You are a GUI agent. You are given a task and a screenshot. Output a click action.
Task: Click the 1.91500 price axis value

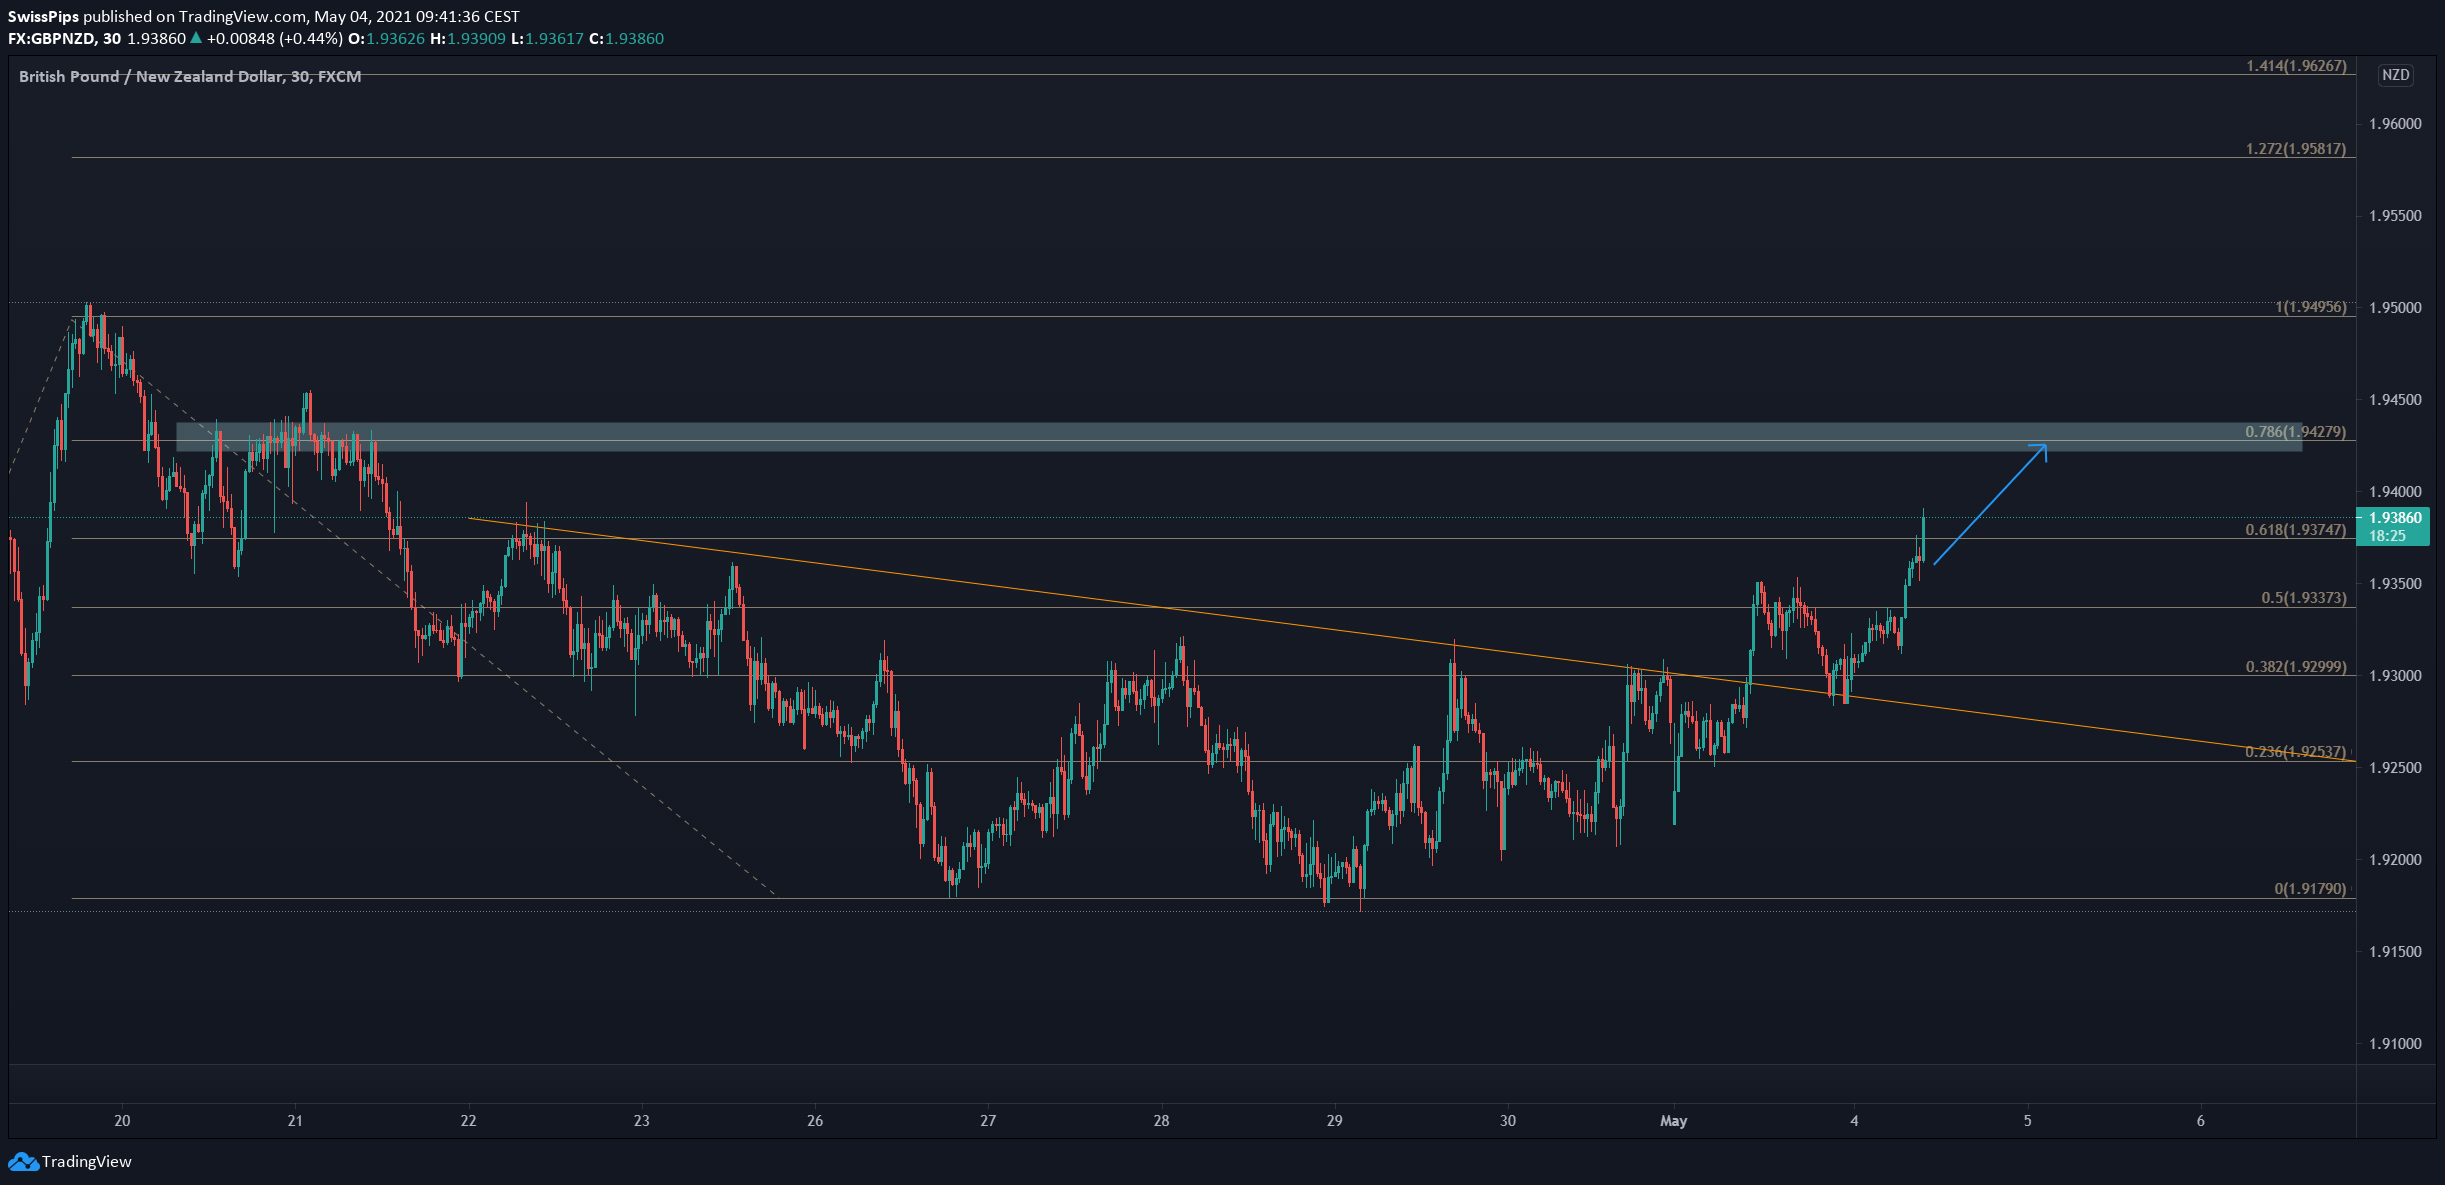(x=2395, y=952)
